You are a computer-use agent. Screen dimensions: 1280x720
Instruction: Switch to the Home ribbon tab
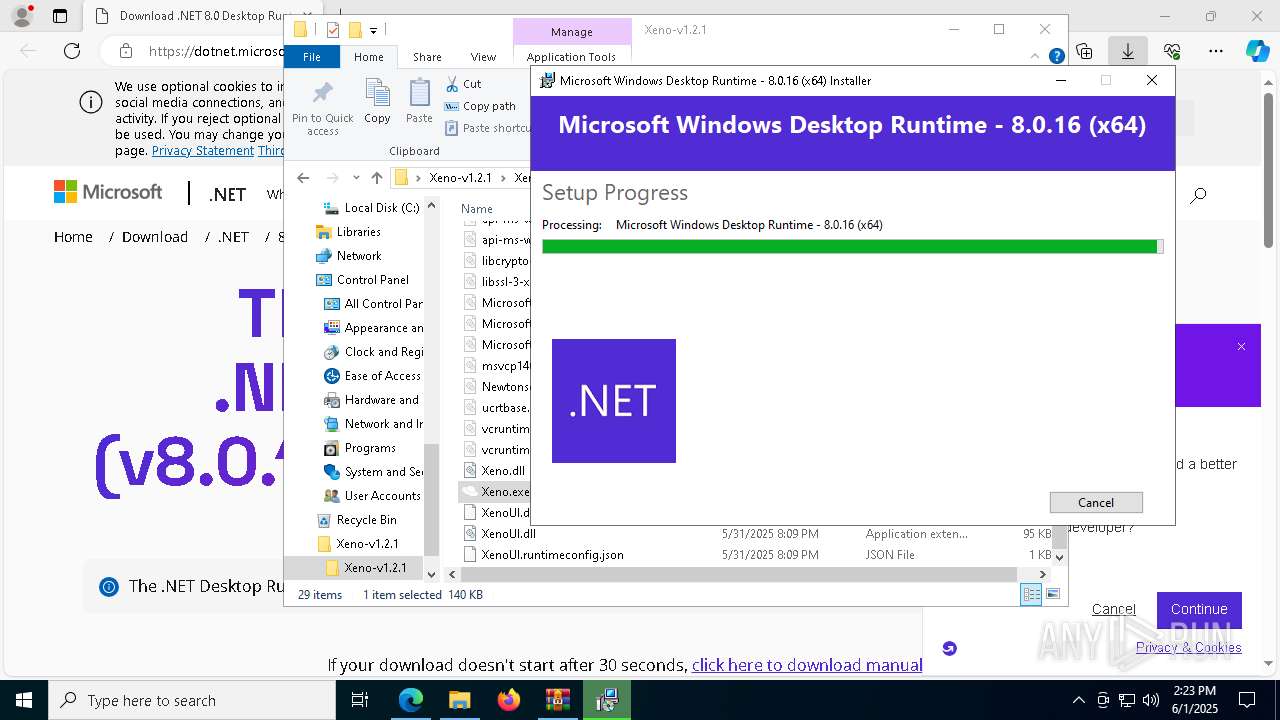click(368, 57)
